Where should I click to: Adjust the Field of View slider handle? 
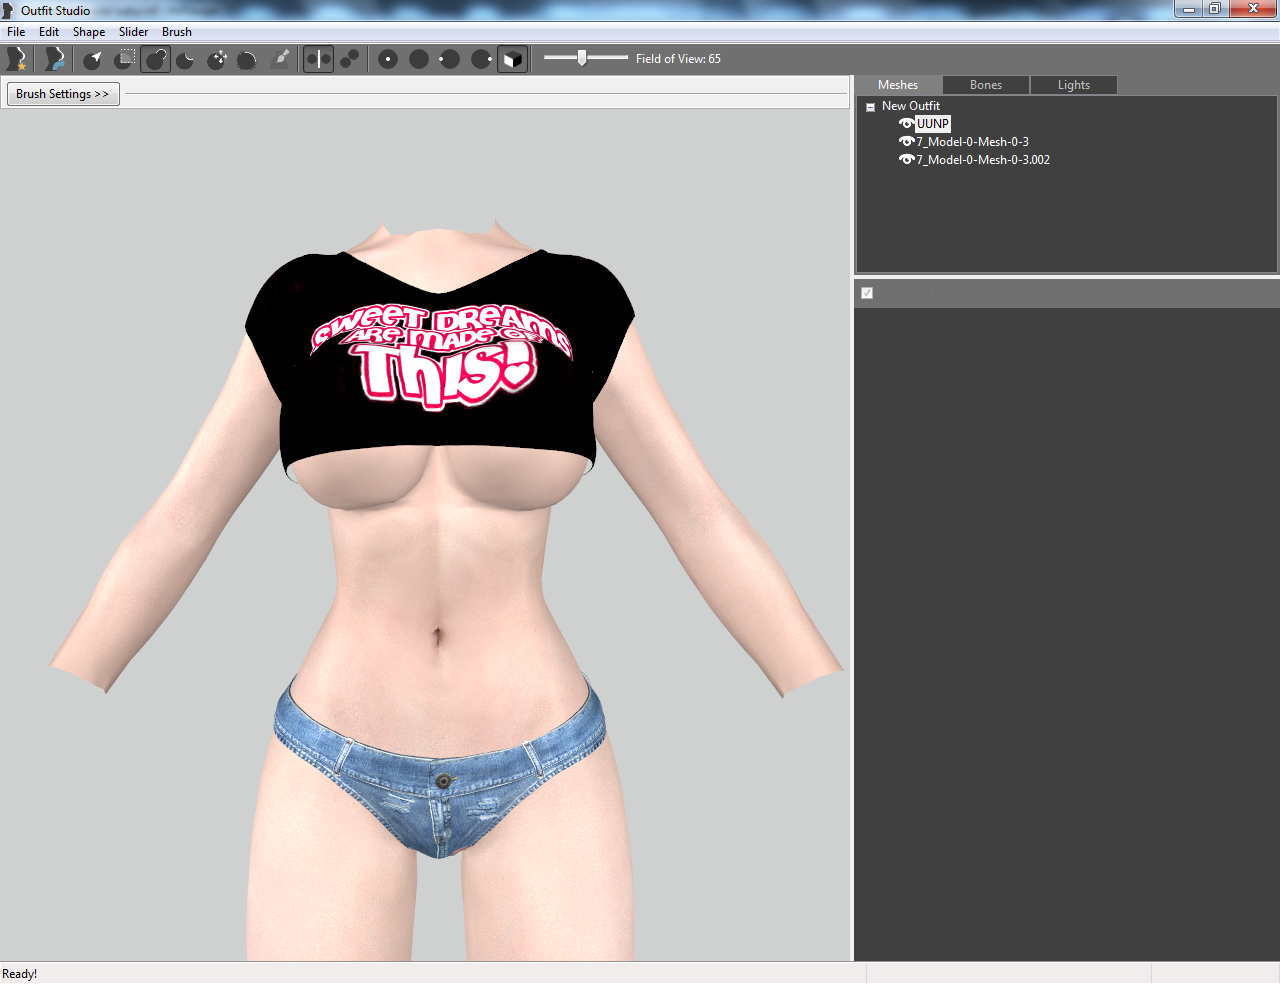[582, 58]
